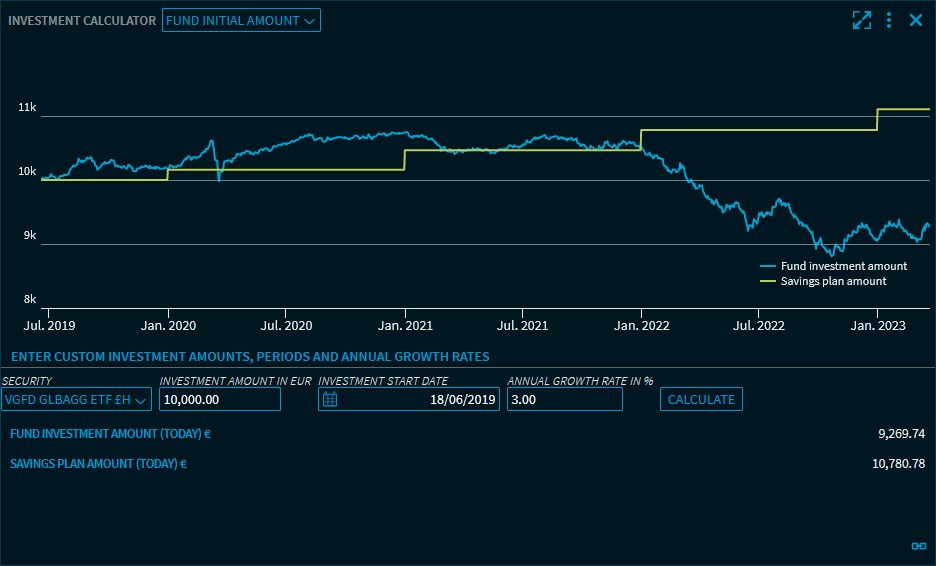Click the blue fund legend line marker

tap(768, 267)
